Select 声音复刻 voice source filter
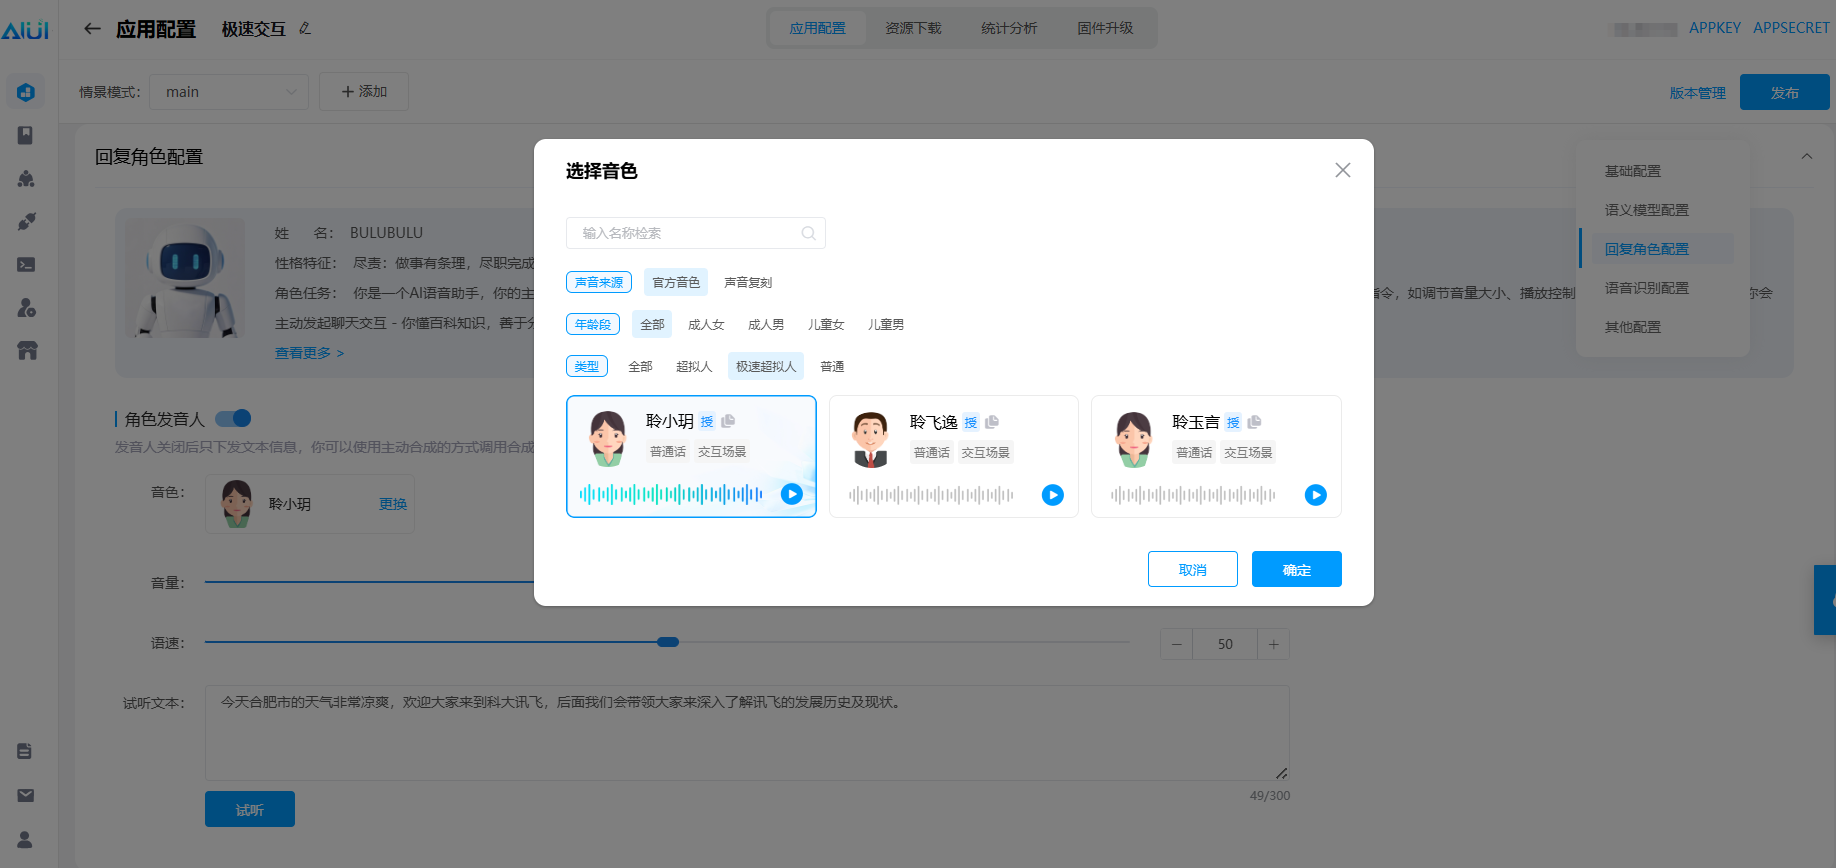The image size is (1836, 868). pyautogui.click(x=748, y=282)
